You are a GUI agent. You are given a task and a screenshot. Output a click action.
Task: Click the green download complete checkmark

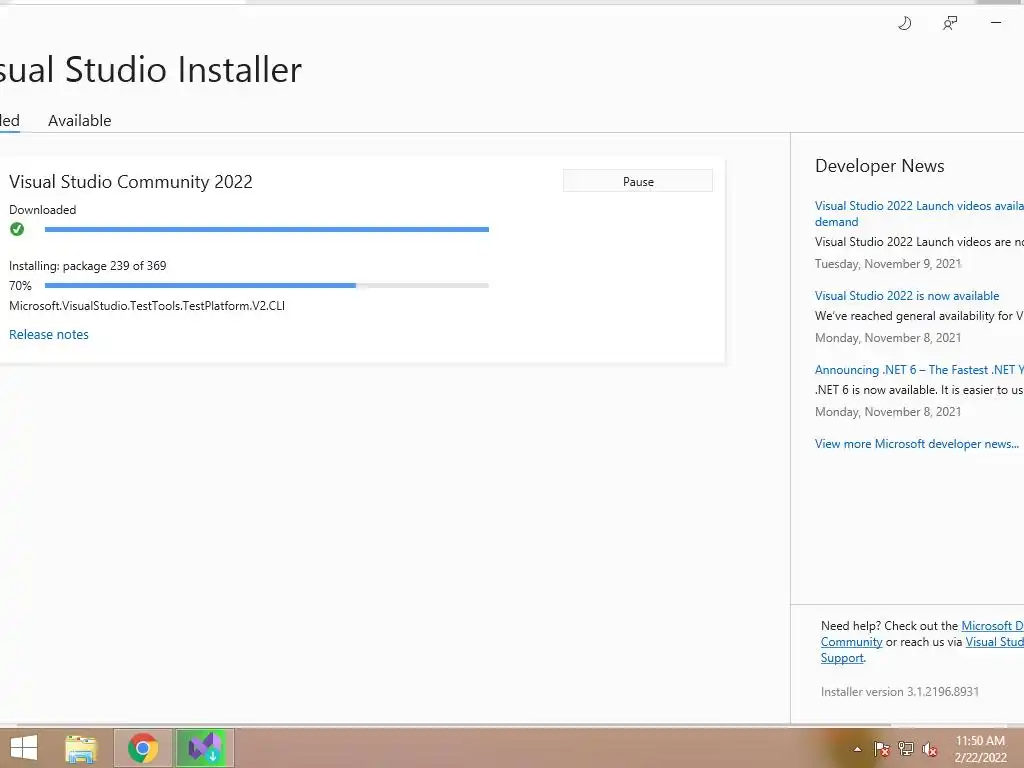tap(17, 229)
